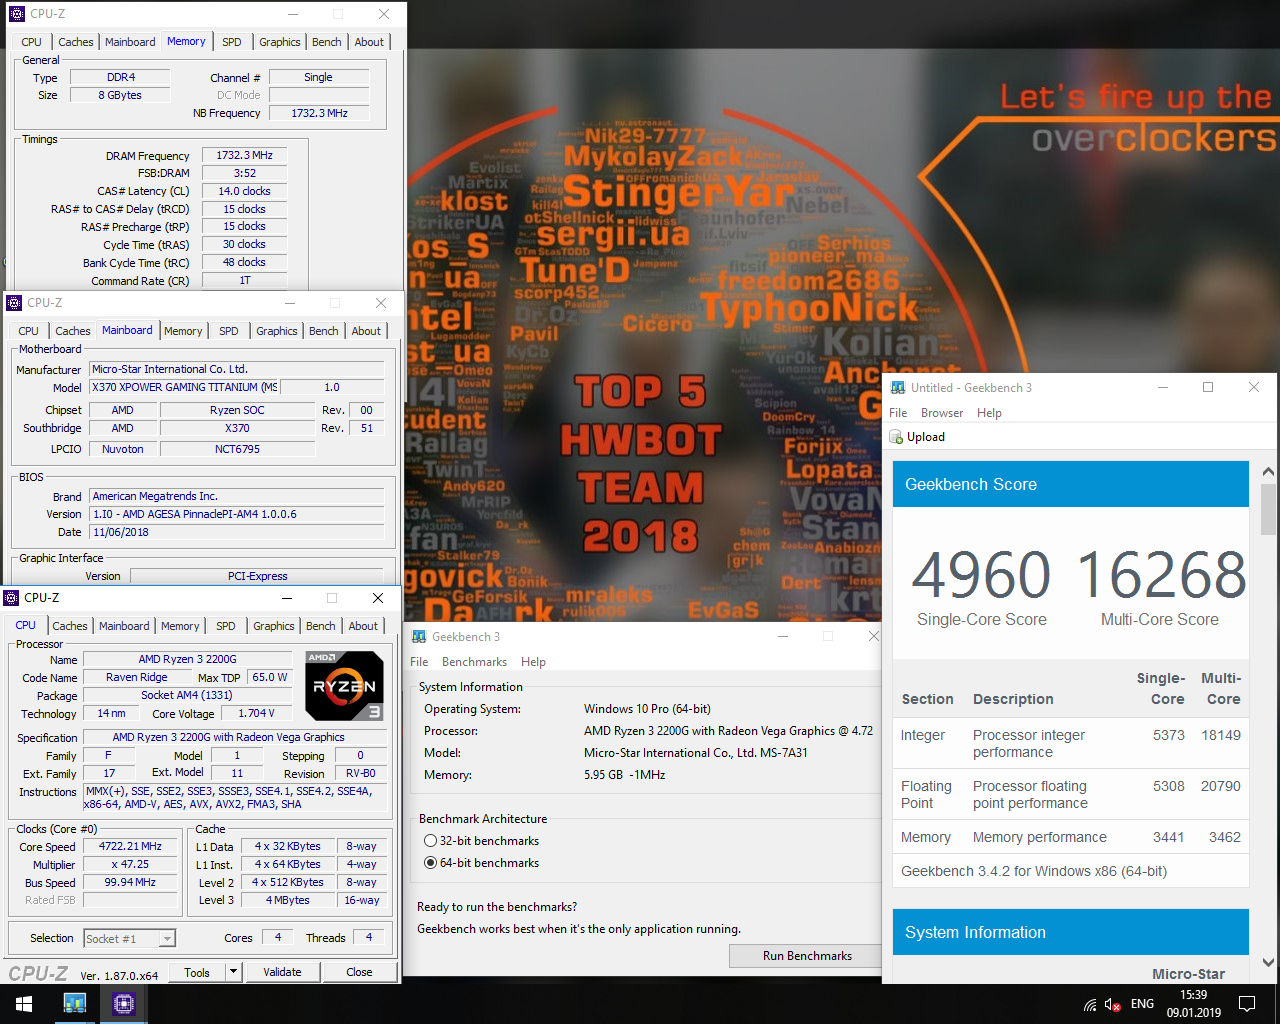Click scrollbar down arrow in Geekbench results
This screenshot has width=1280, height=1024.
(x=1268, y=963)
